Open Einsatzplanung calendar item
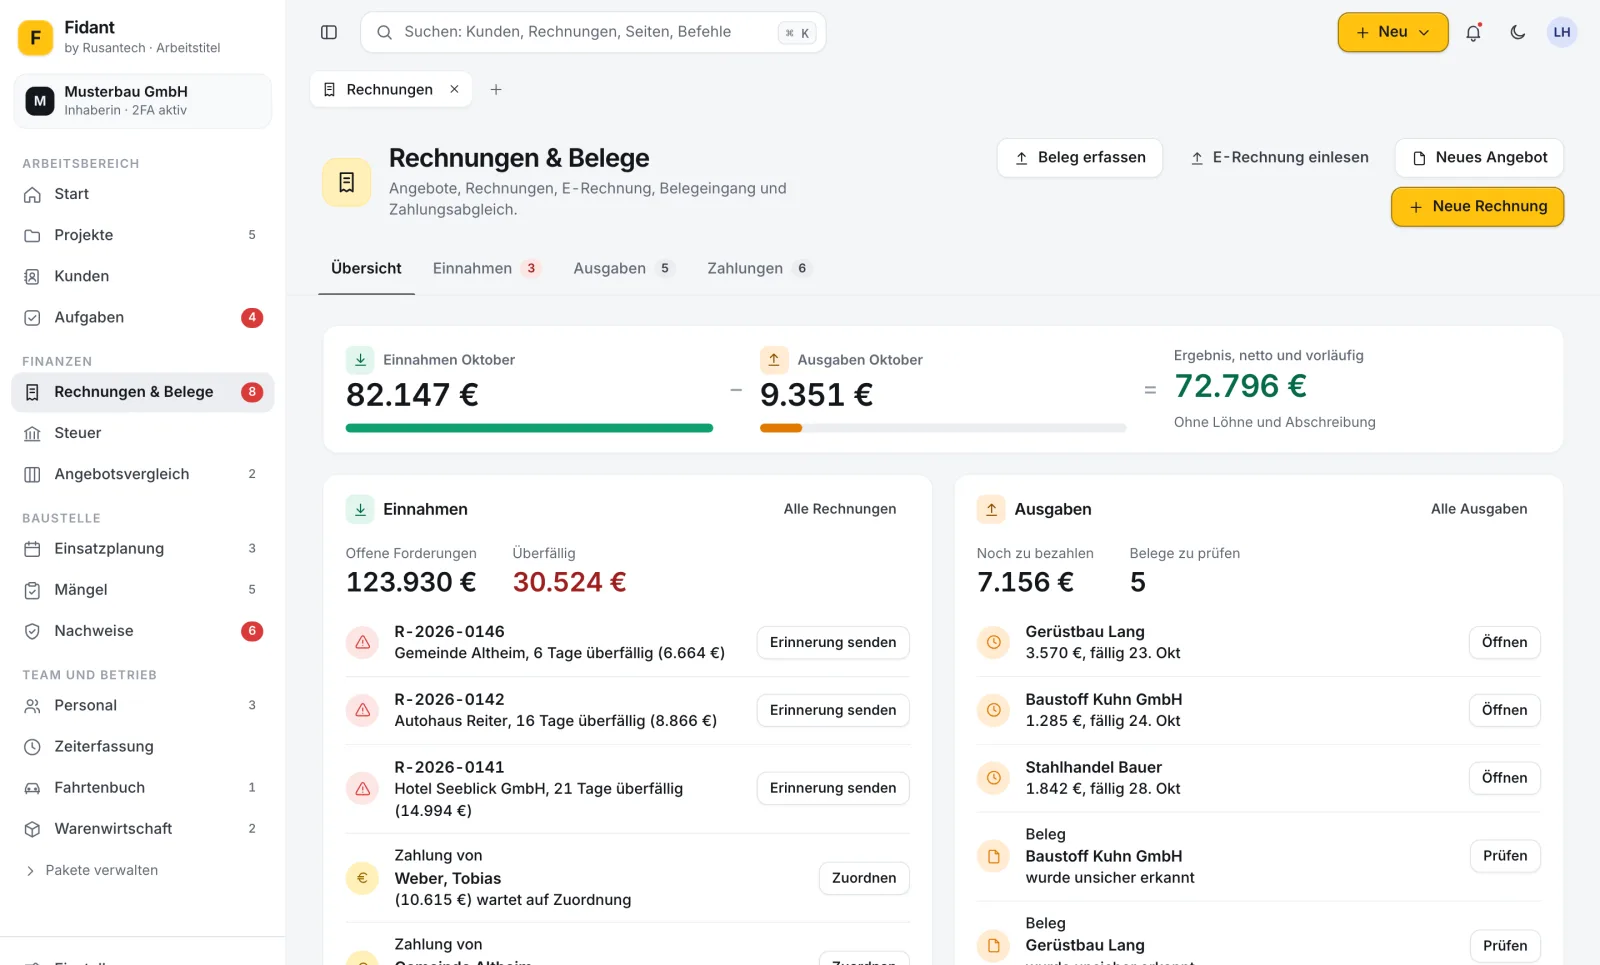This screenshot has height=965, width=1600. pos(143,548)
